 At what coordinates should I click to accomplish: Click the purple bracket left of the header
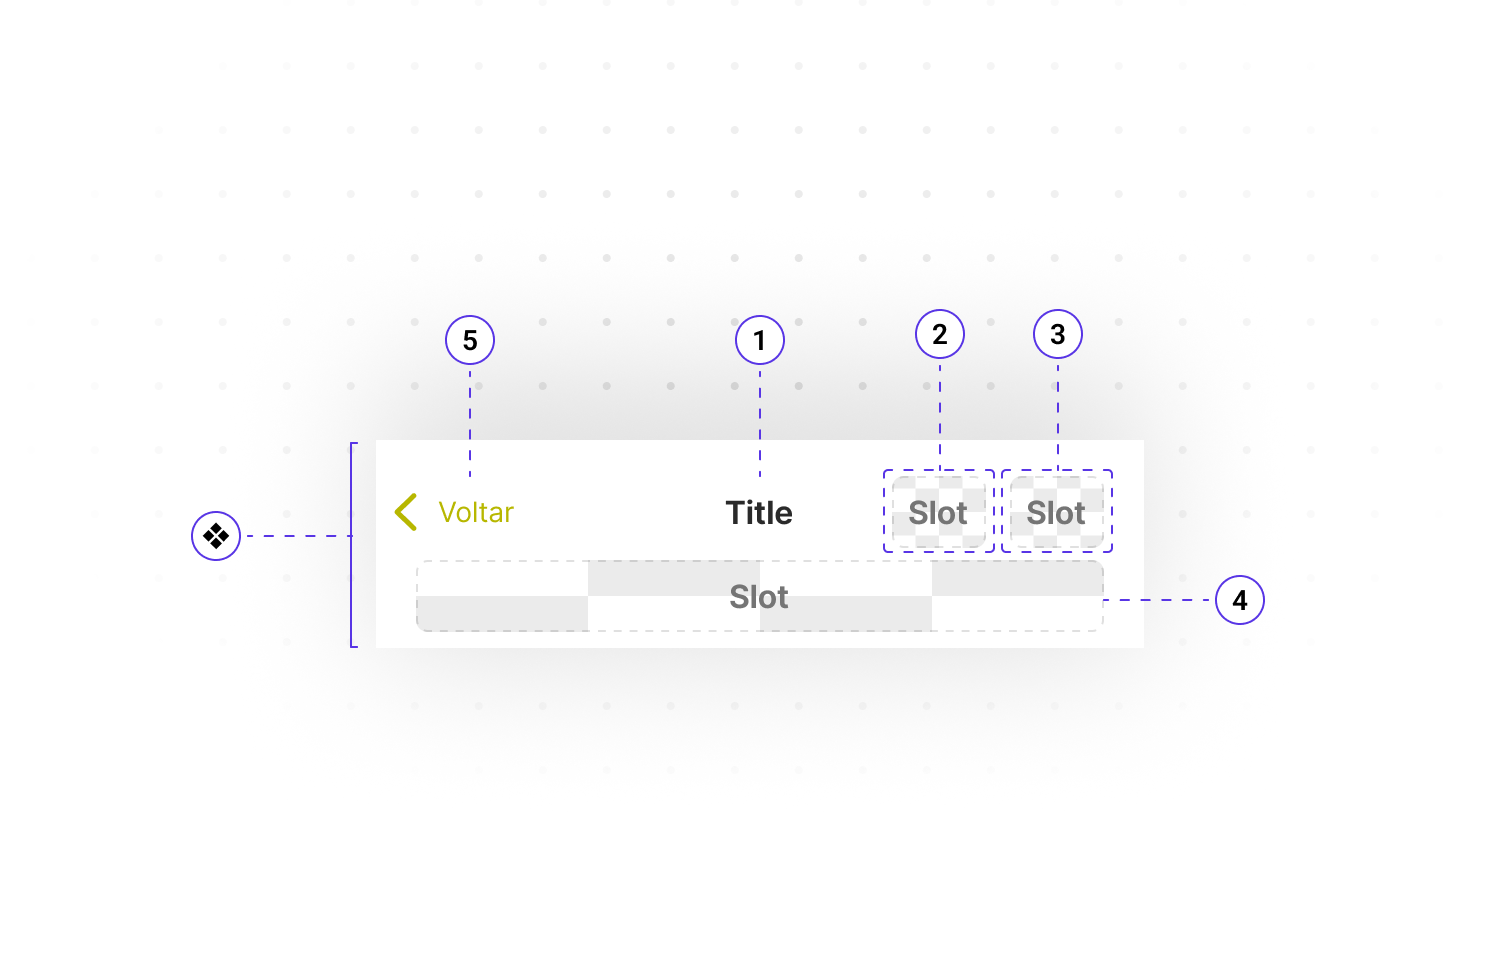352,545
